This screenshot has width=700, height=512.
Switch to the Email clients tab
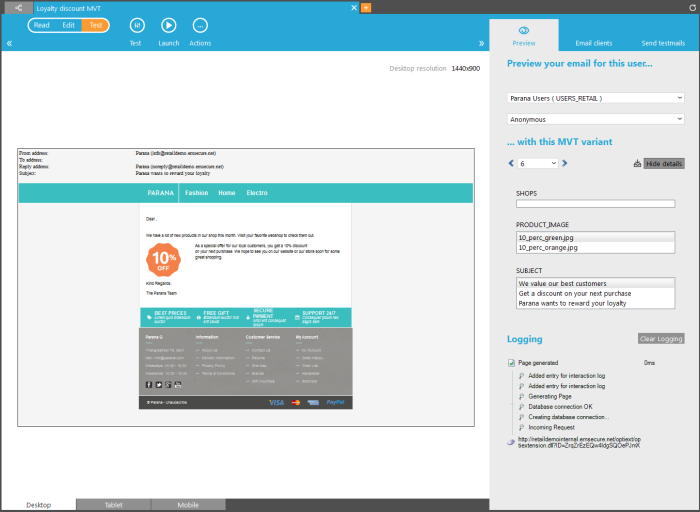[595, 44]
